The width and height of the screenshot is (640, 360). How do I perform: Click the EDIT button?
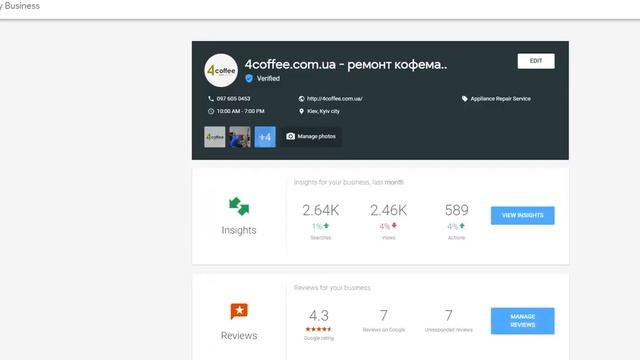pos(536,61)
